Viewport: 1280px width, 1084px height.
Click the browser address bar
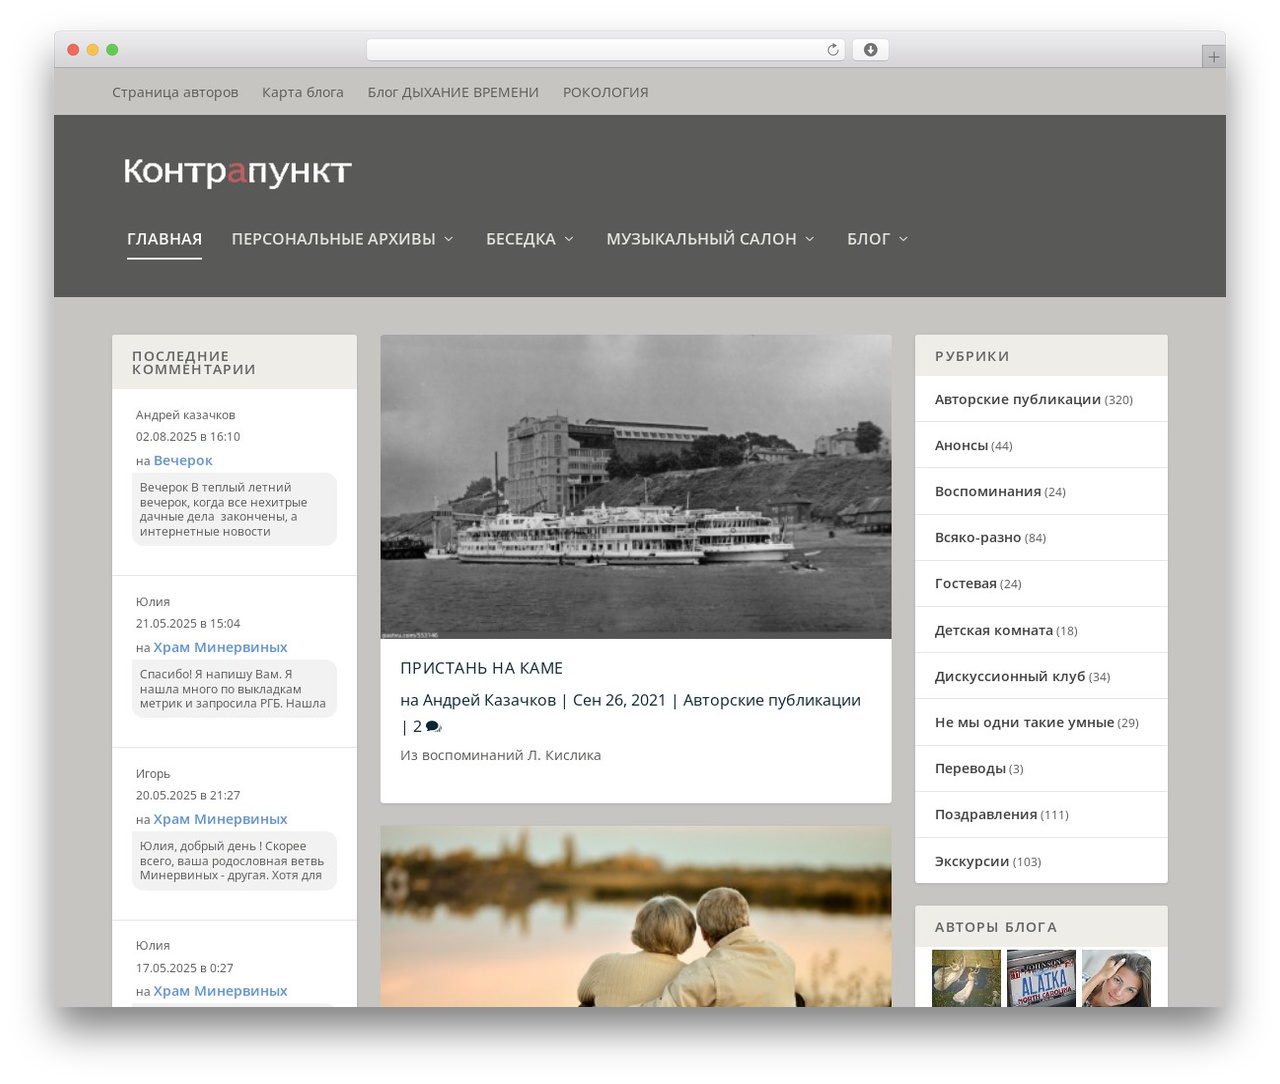[605, 50]
